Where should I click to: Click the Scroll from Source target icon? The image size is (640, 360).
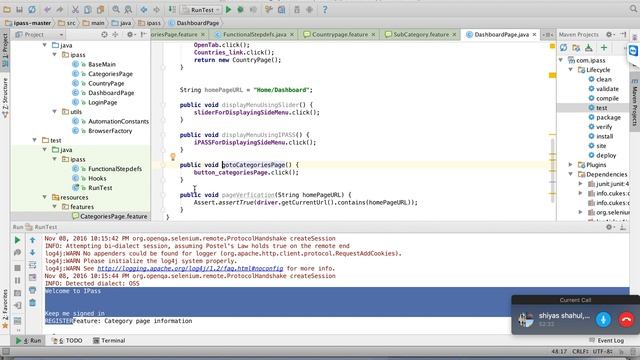(x=104, y=35)
